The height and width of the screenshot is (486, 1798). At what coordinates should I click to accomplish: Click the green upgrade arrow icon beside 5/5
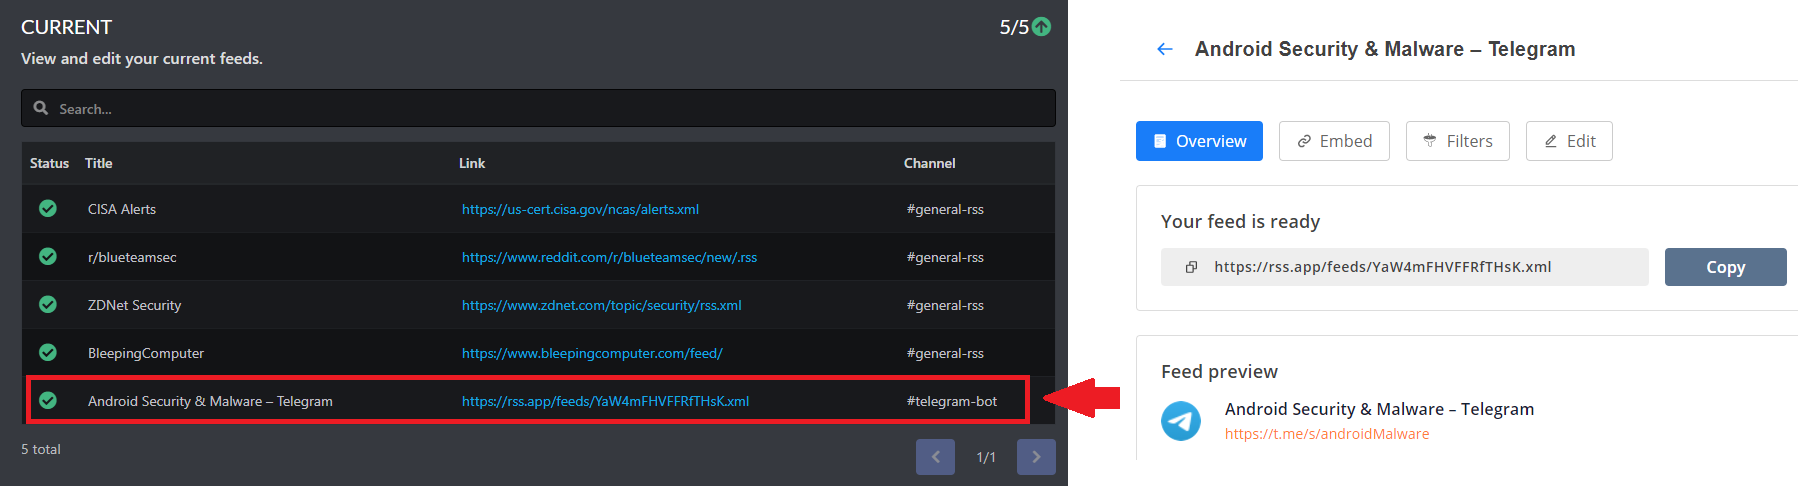click(x=1041, y=27)
